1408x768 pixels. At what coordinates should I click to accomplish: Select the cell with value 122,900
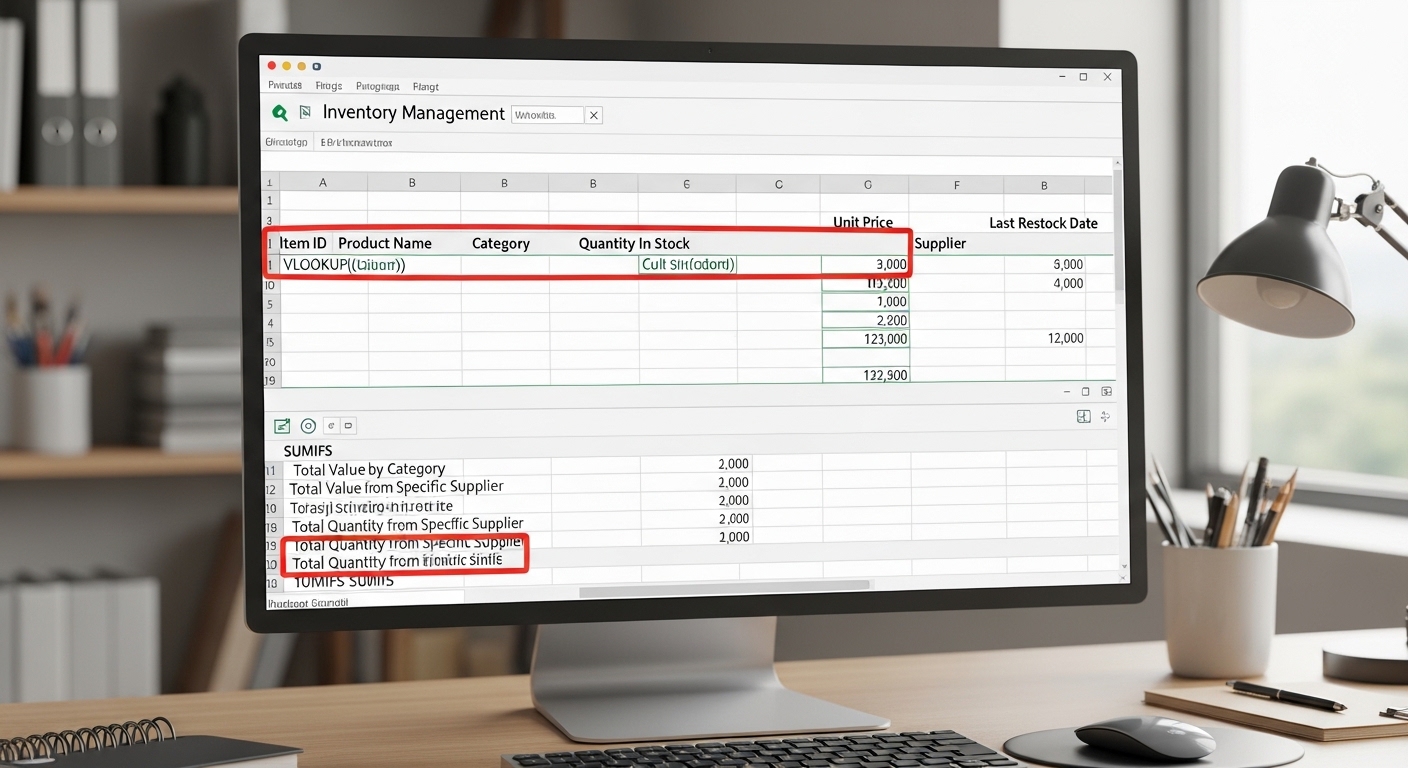[866, 375]
